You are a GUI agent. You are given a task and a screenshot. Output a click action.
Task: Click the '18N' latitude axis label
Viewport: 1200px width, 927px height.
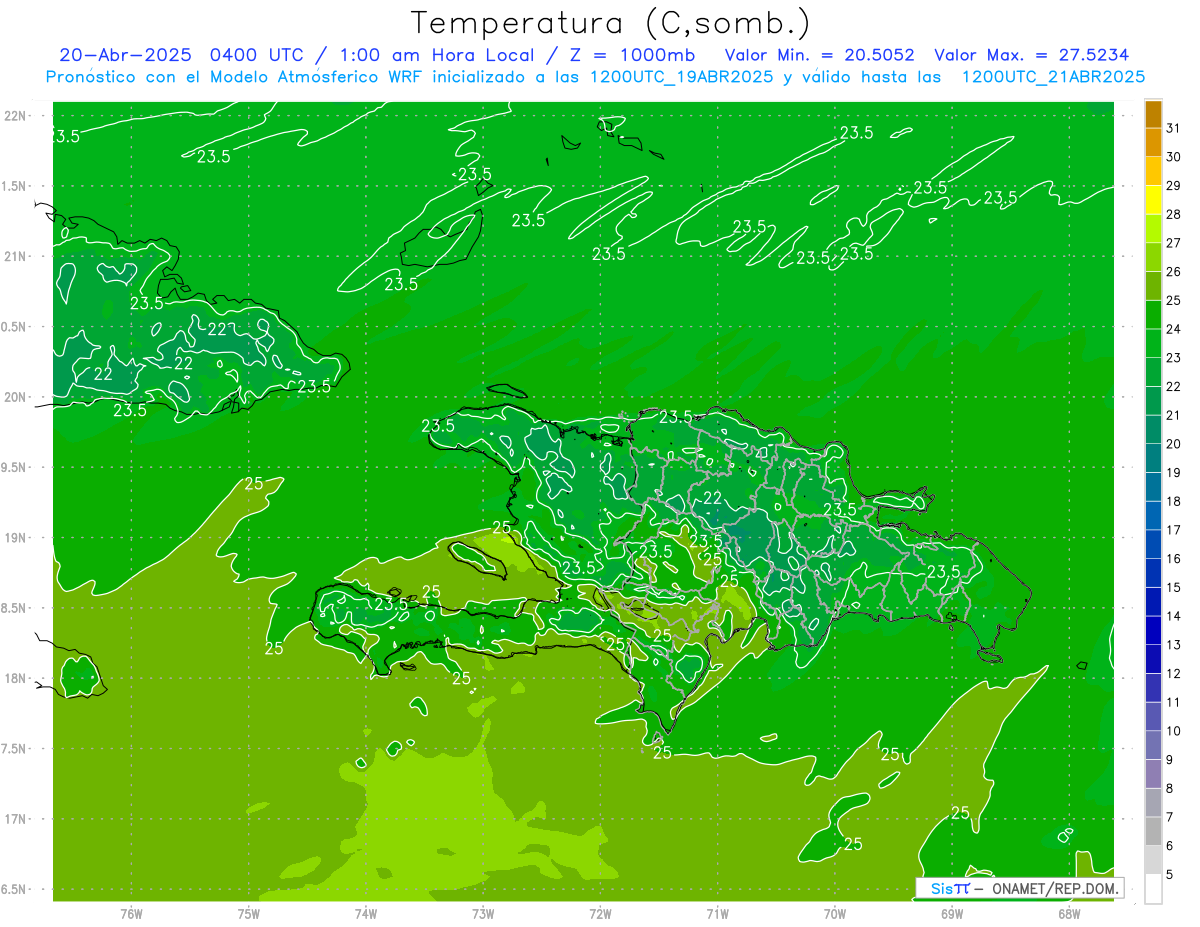click(x=16, y=678)
